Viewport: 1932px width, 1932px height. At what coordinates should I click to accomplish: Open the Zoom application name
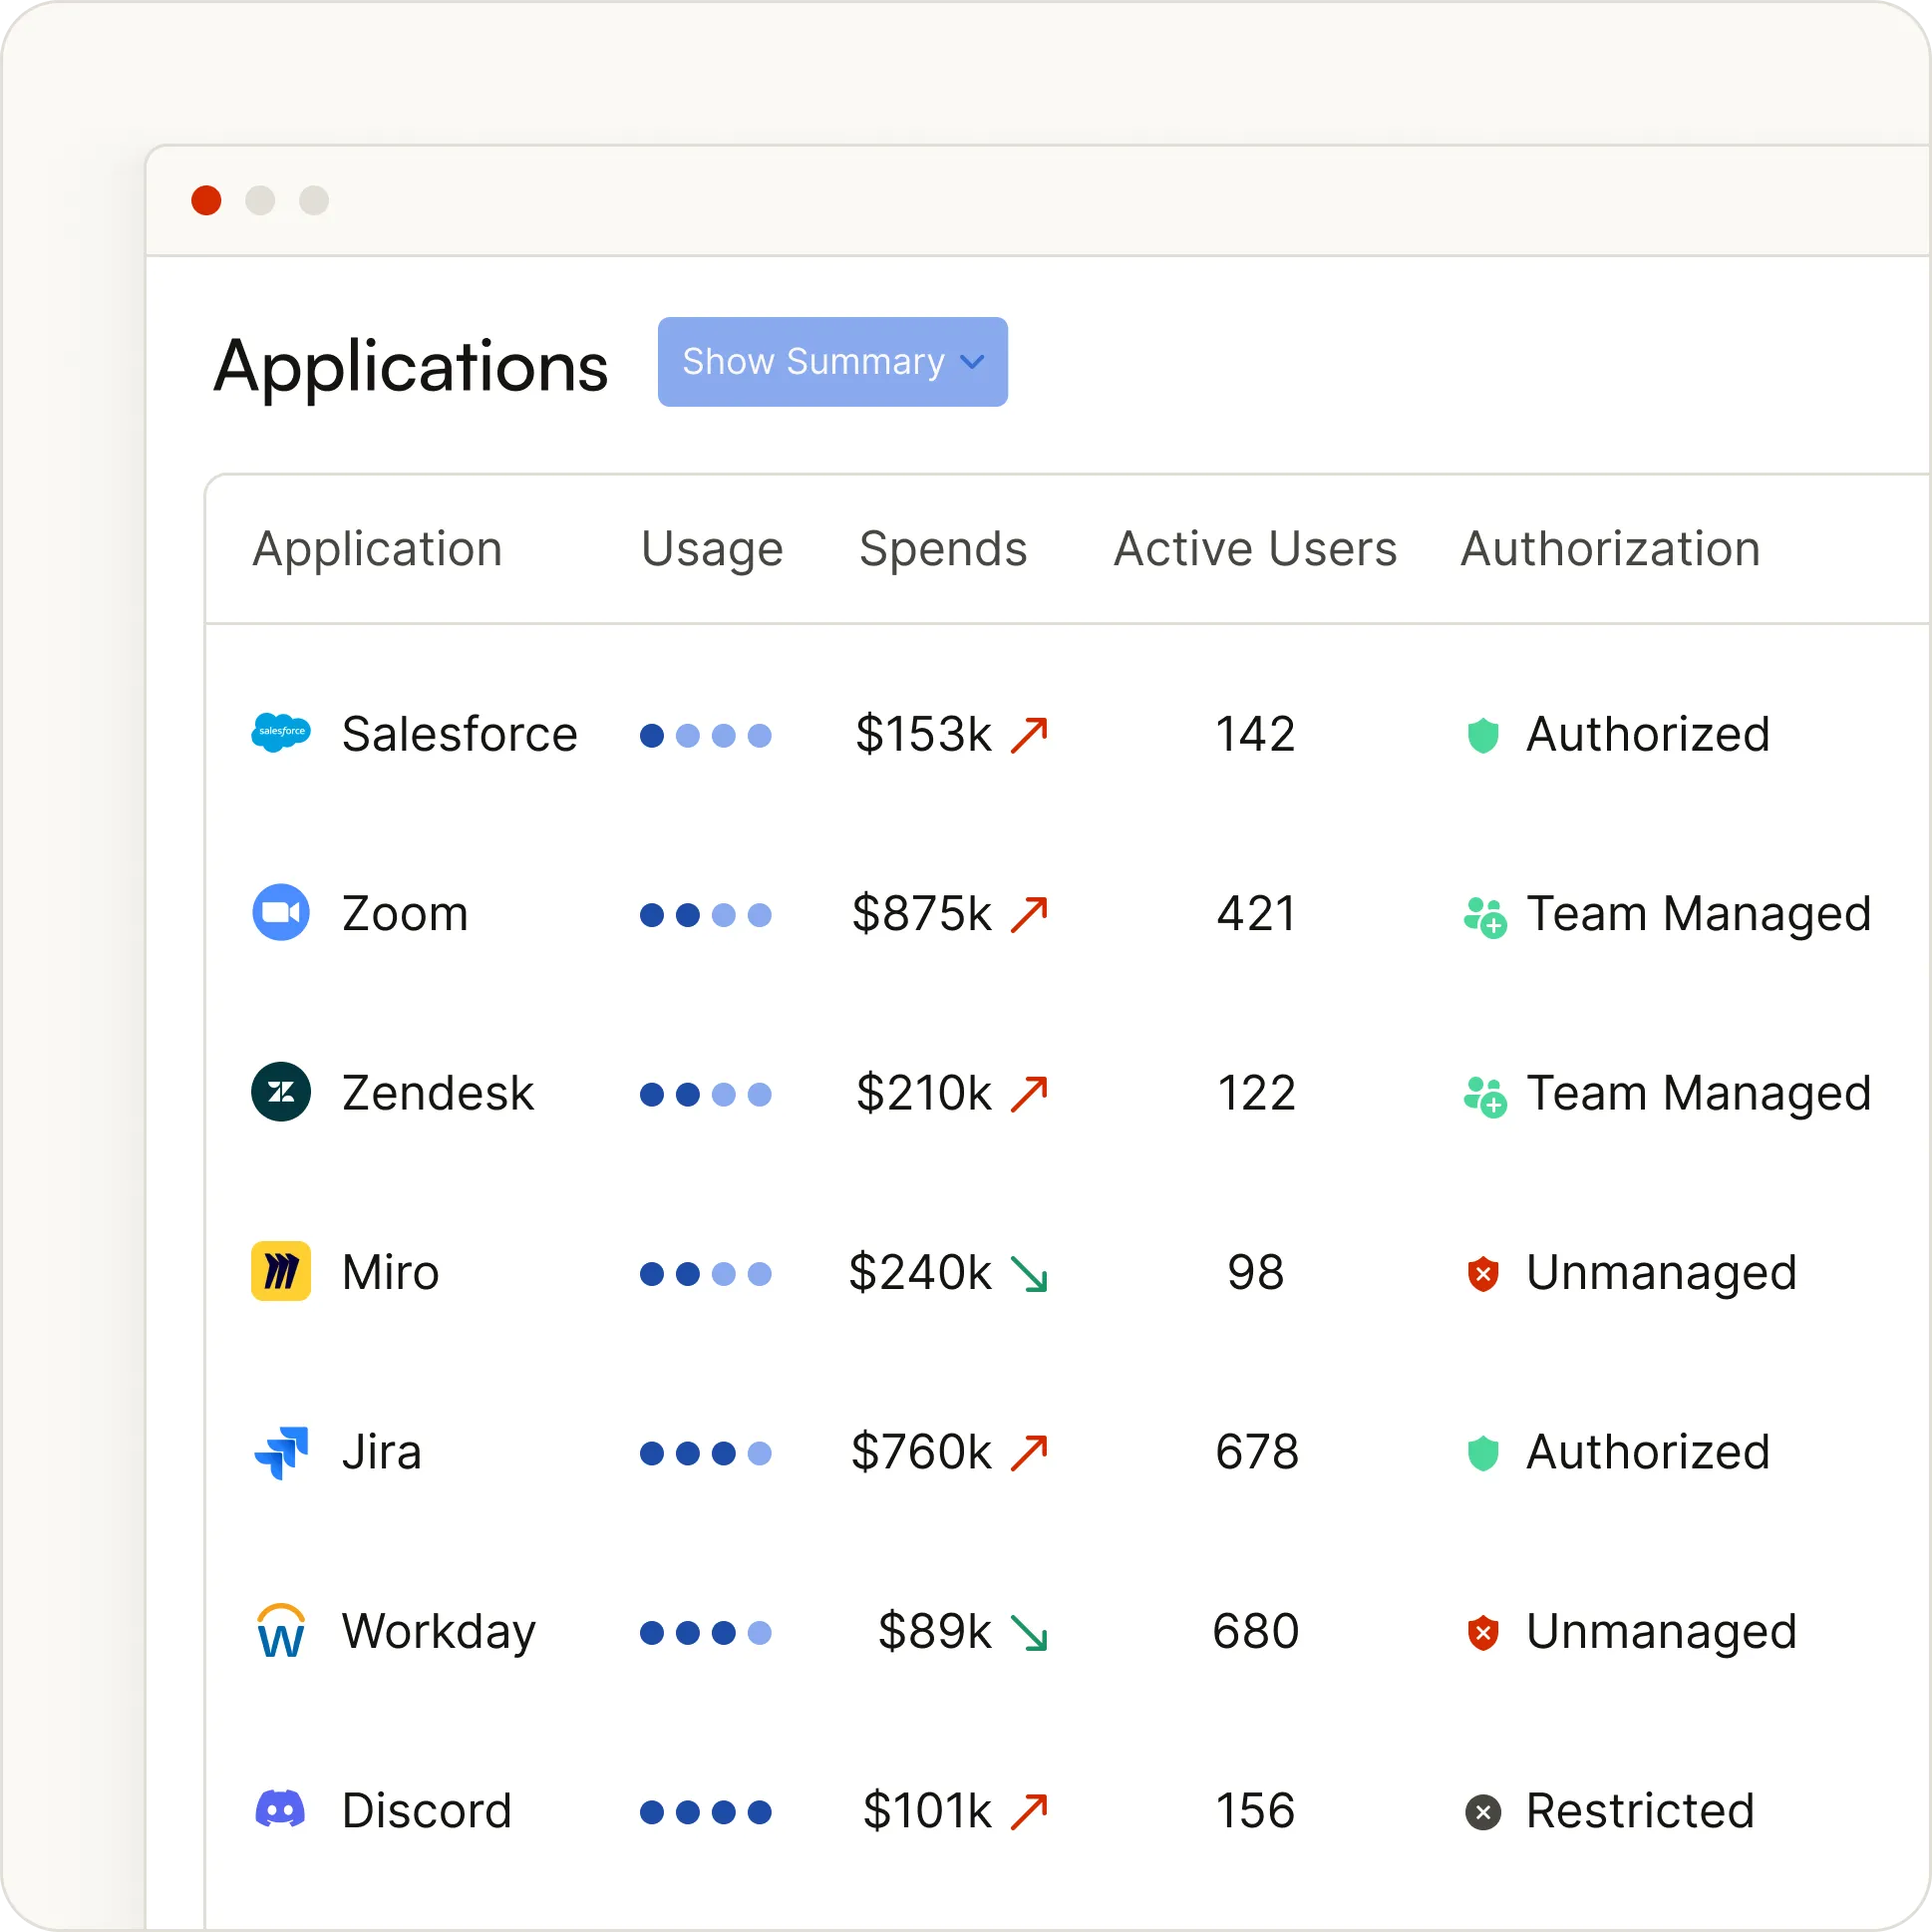(x=405, y=913)
